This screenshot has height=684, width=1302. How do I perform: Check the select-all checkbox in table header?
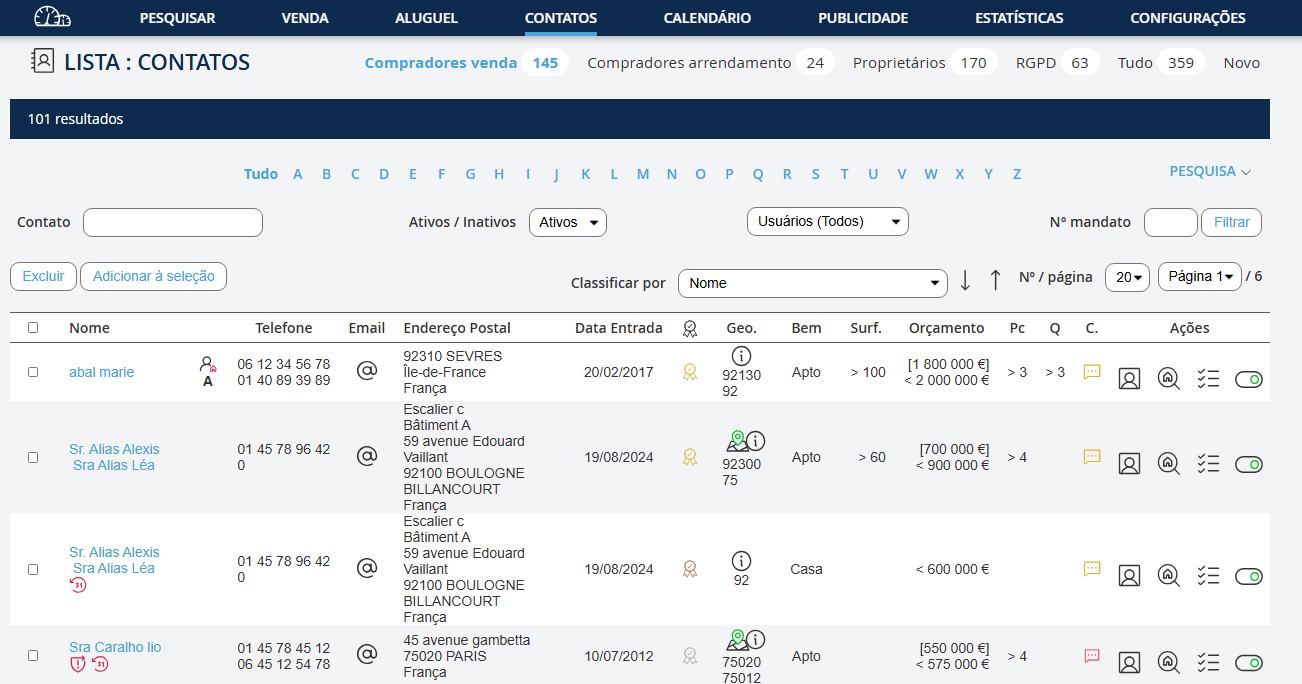coord(33,327)
